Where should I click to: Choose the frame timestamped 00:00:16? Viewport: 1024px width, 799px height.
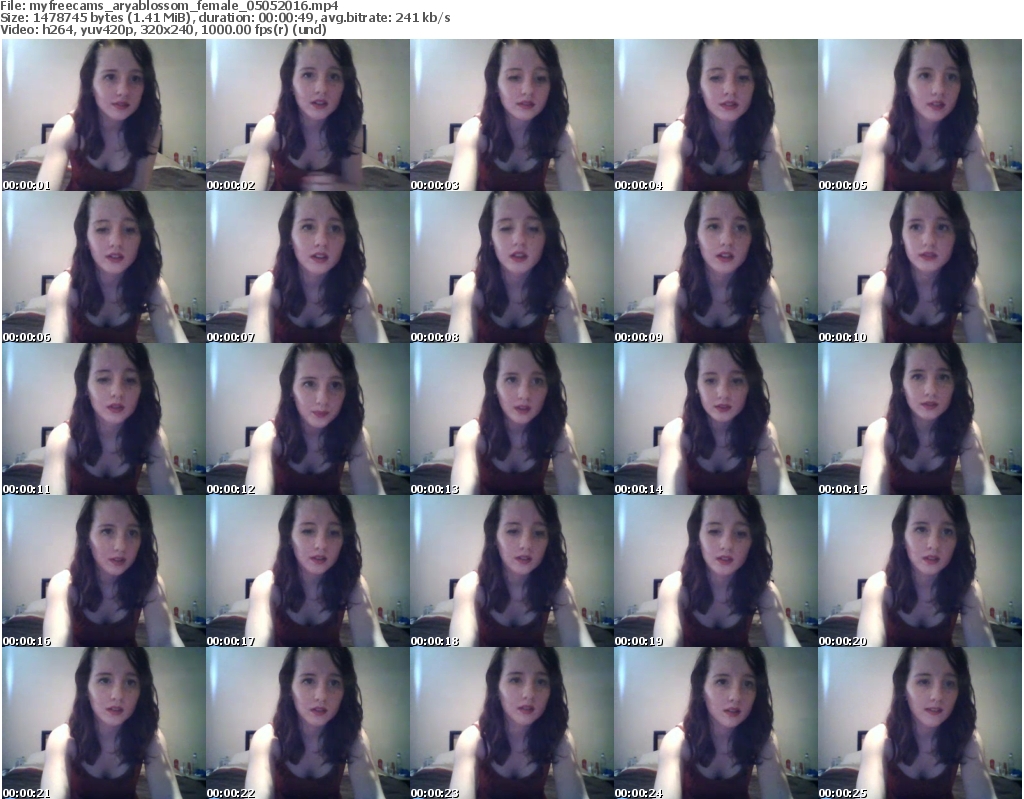104,571
